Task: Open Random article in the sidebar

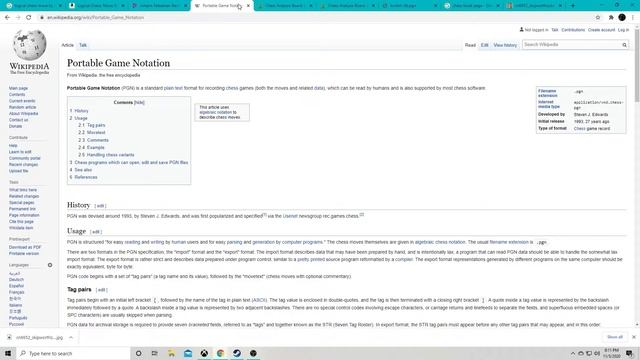Action: click(22, 107)
